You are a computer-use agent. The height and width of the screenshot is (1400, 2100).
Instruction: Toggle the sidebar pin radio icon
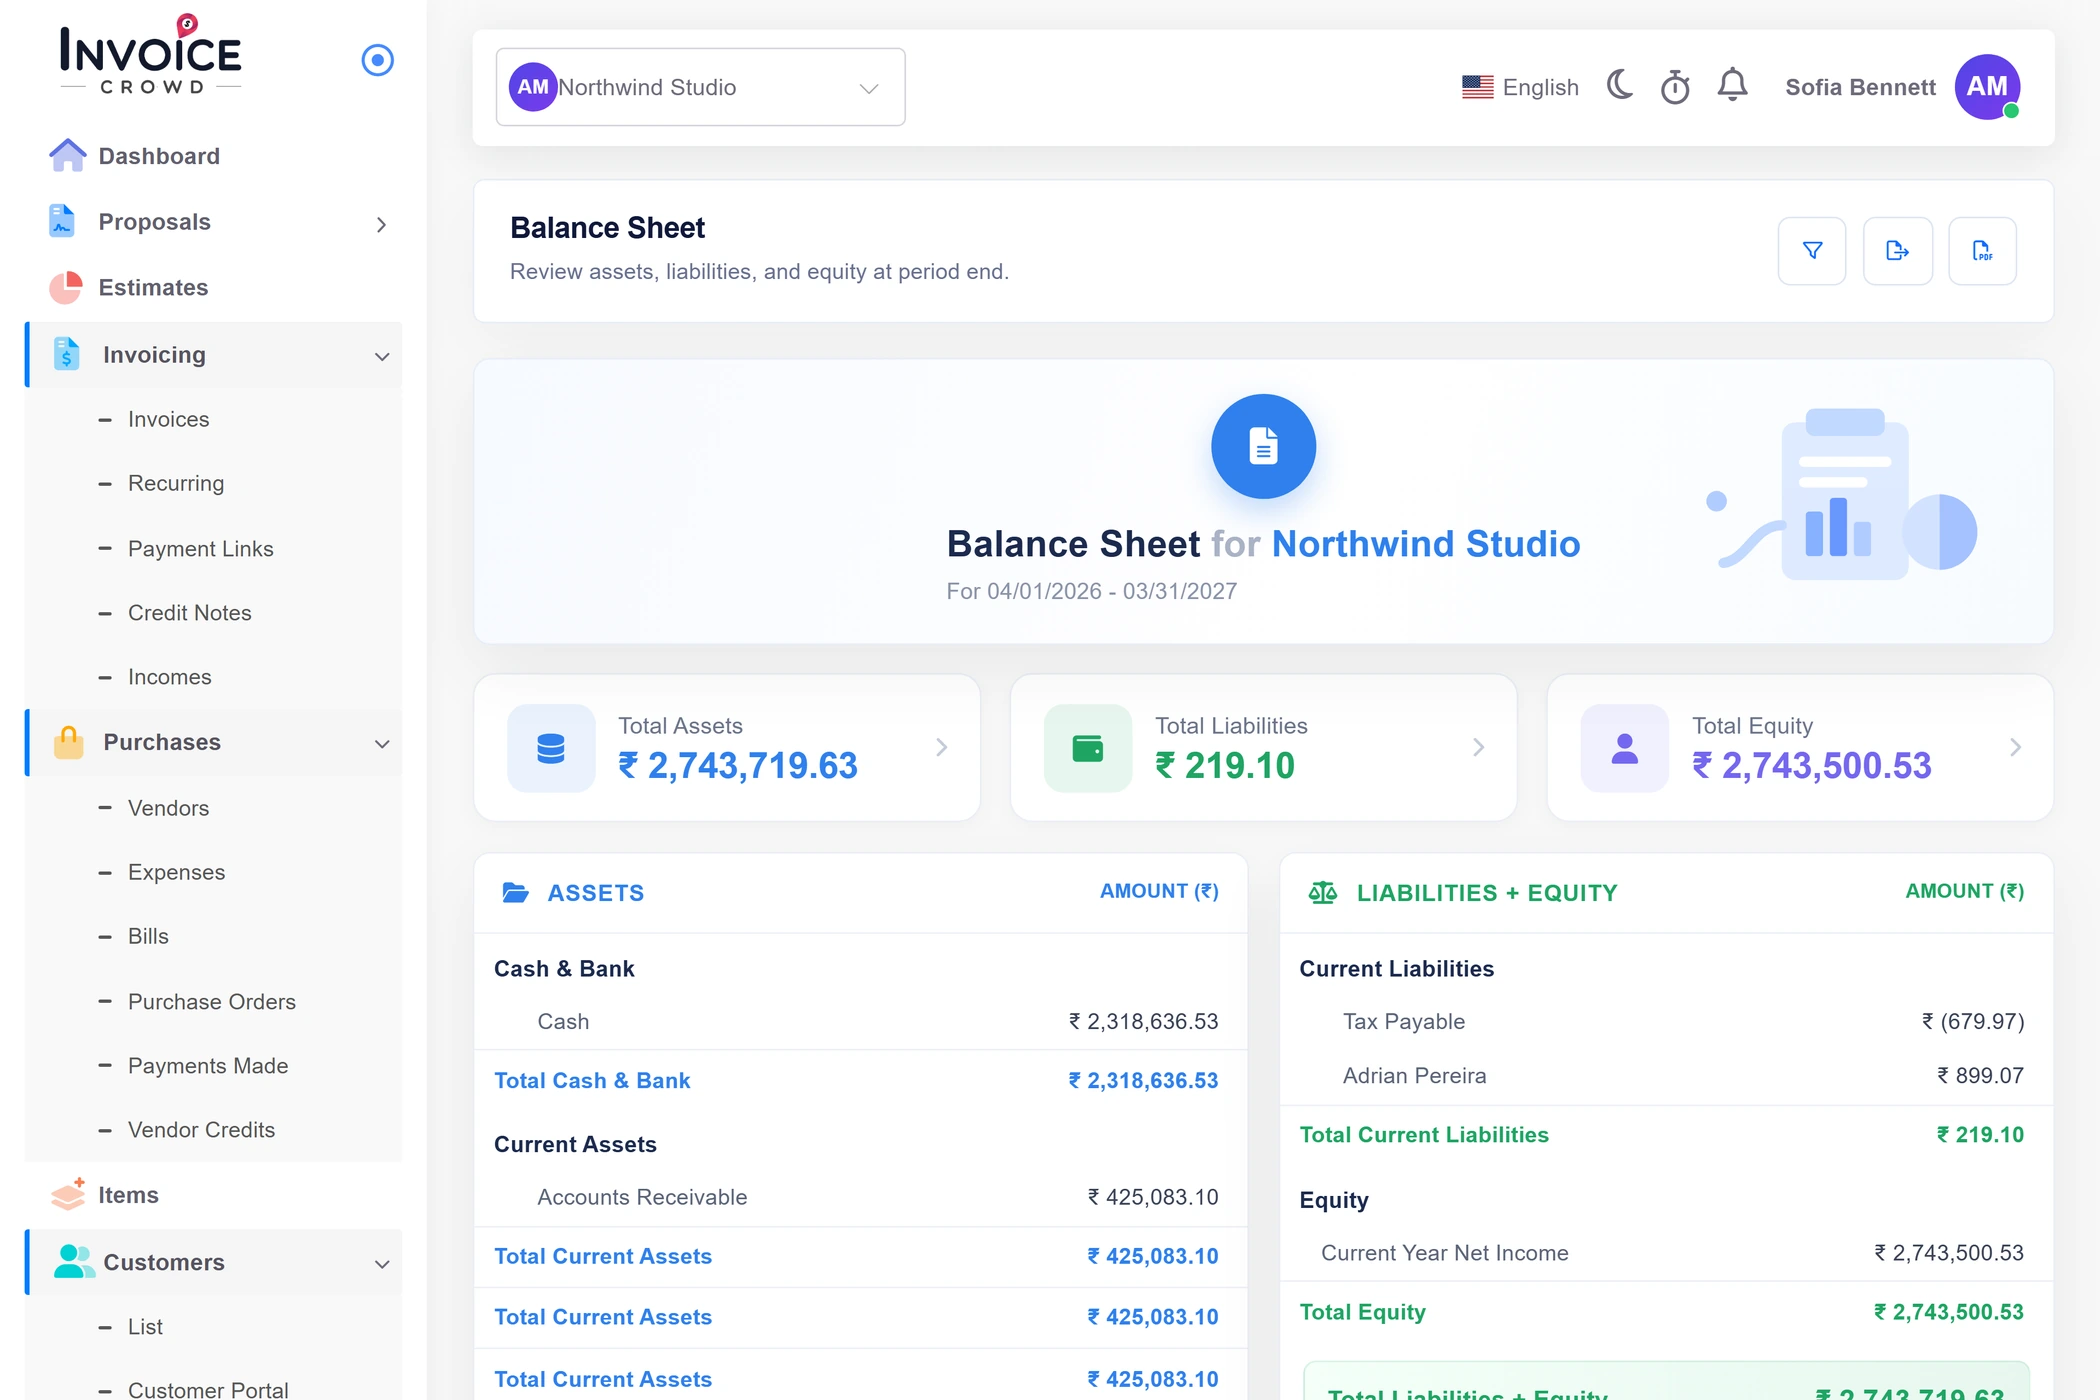[377, 60]
